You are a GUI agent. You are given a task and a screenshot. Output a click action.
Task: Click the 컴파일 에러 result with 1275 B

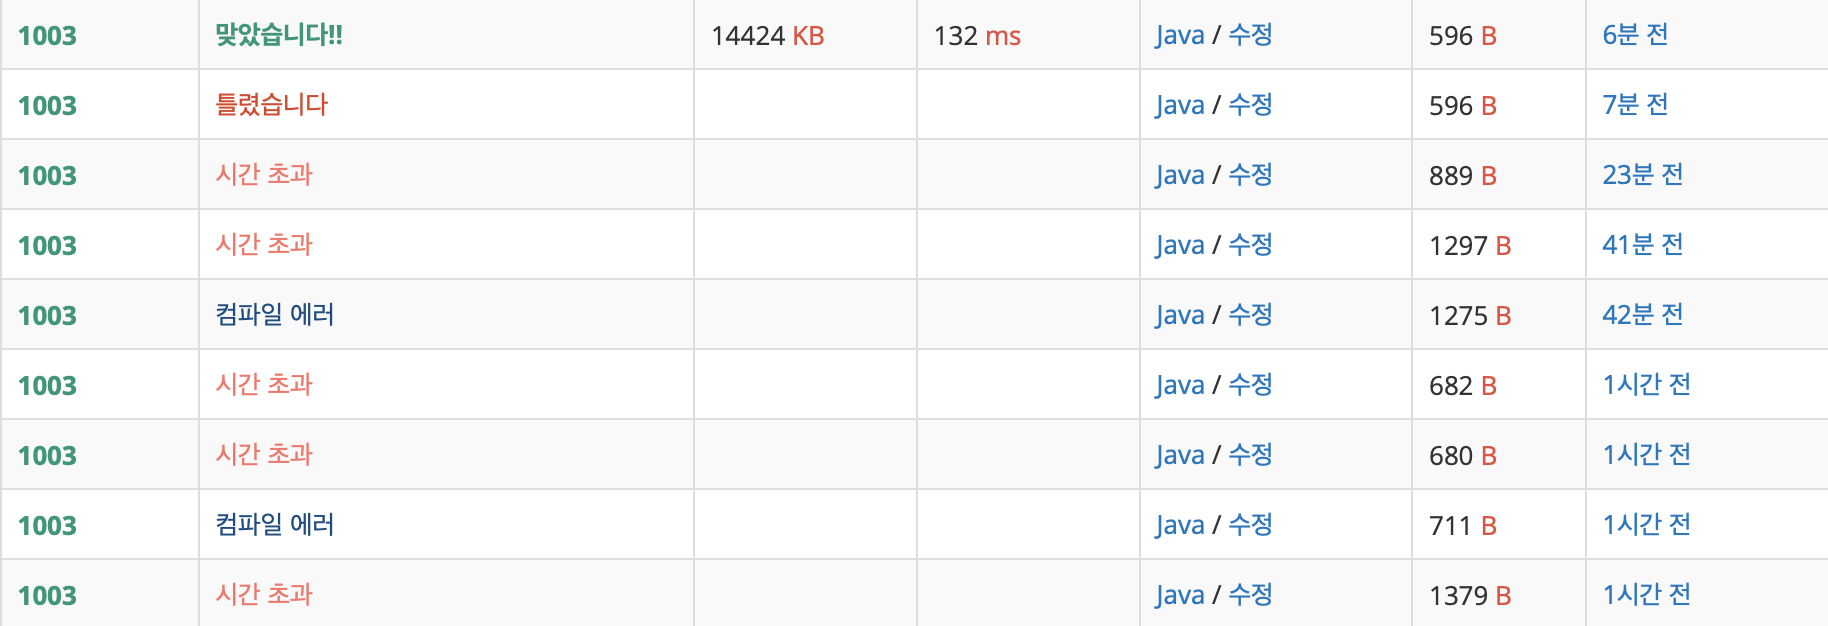click(275, 315)
